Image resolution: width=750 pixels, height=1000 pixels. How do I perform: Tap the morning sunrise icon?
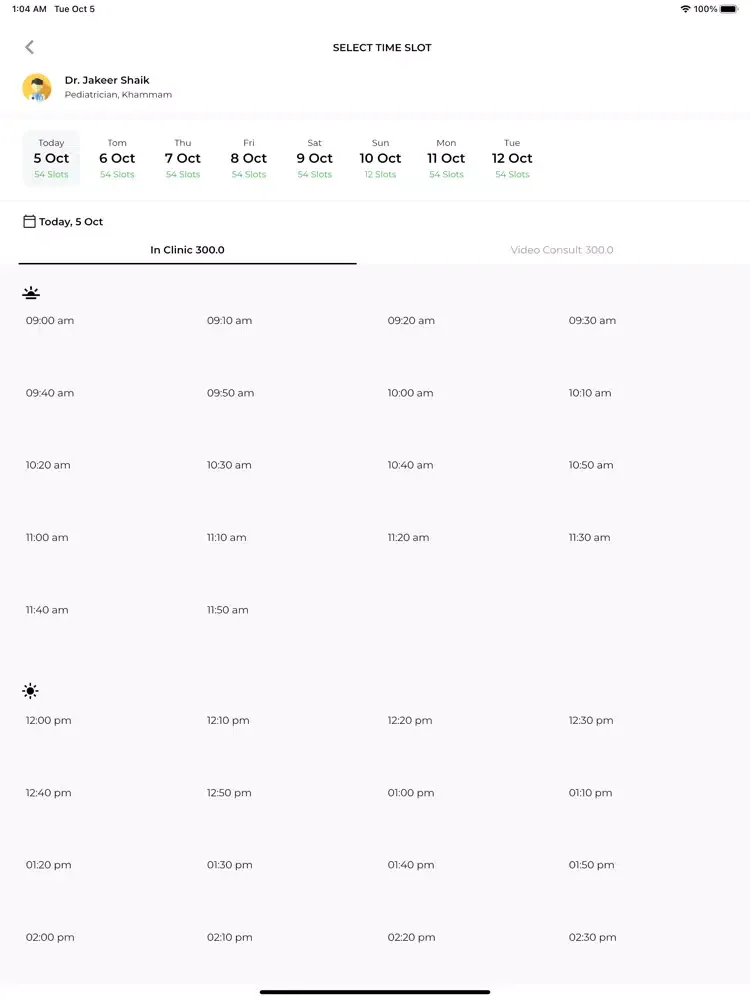tap(31, 293)
